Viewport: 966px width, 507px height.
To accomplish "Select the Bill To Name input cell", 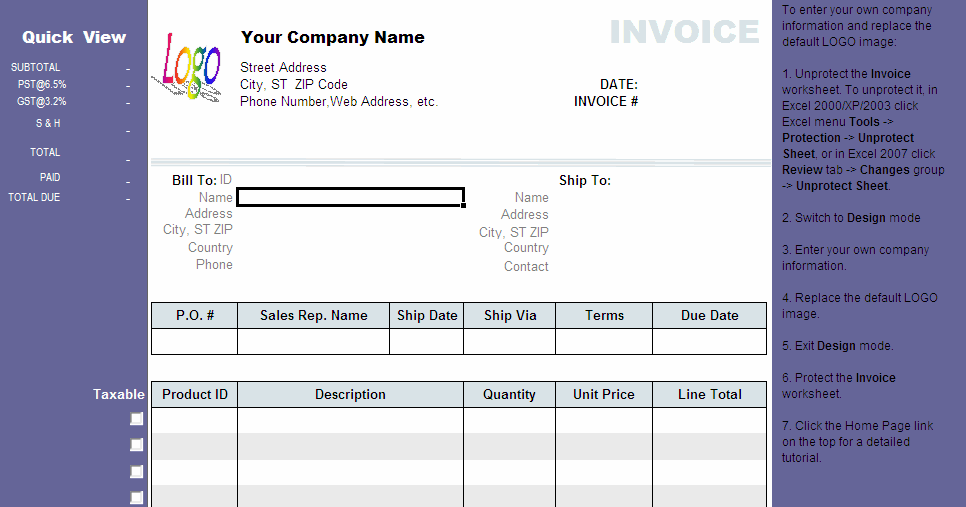I will pyautogui.click(x=351, y=197).
